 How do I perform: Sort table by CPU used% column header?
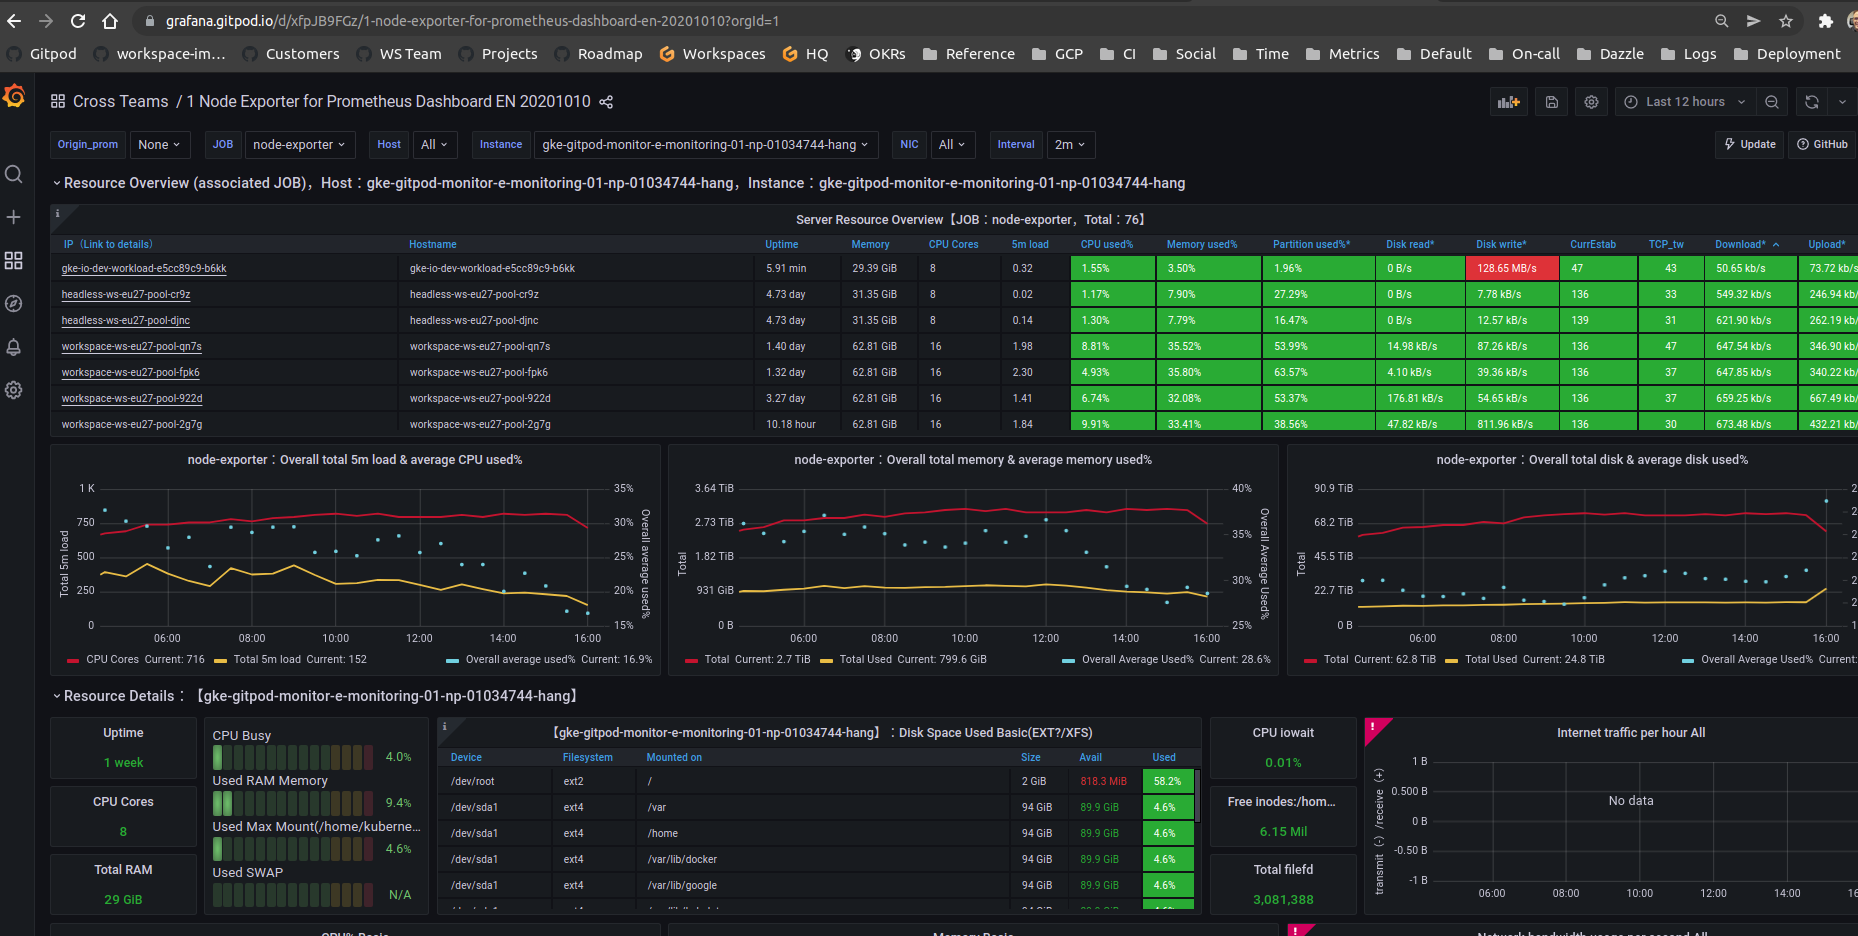tap(1106, 245)
